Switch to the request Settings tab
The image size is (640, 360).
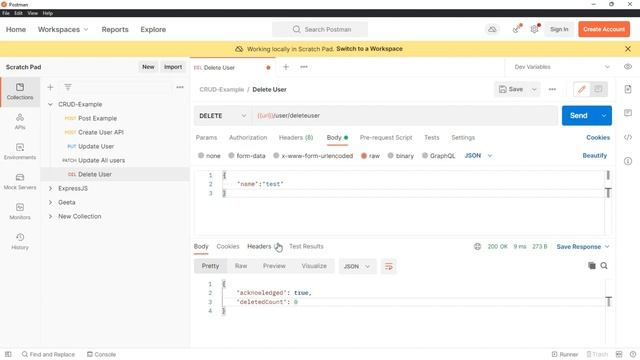[x=463, y=138]
